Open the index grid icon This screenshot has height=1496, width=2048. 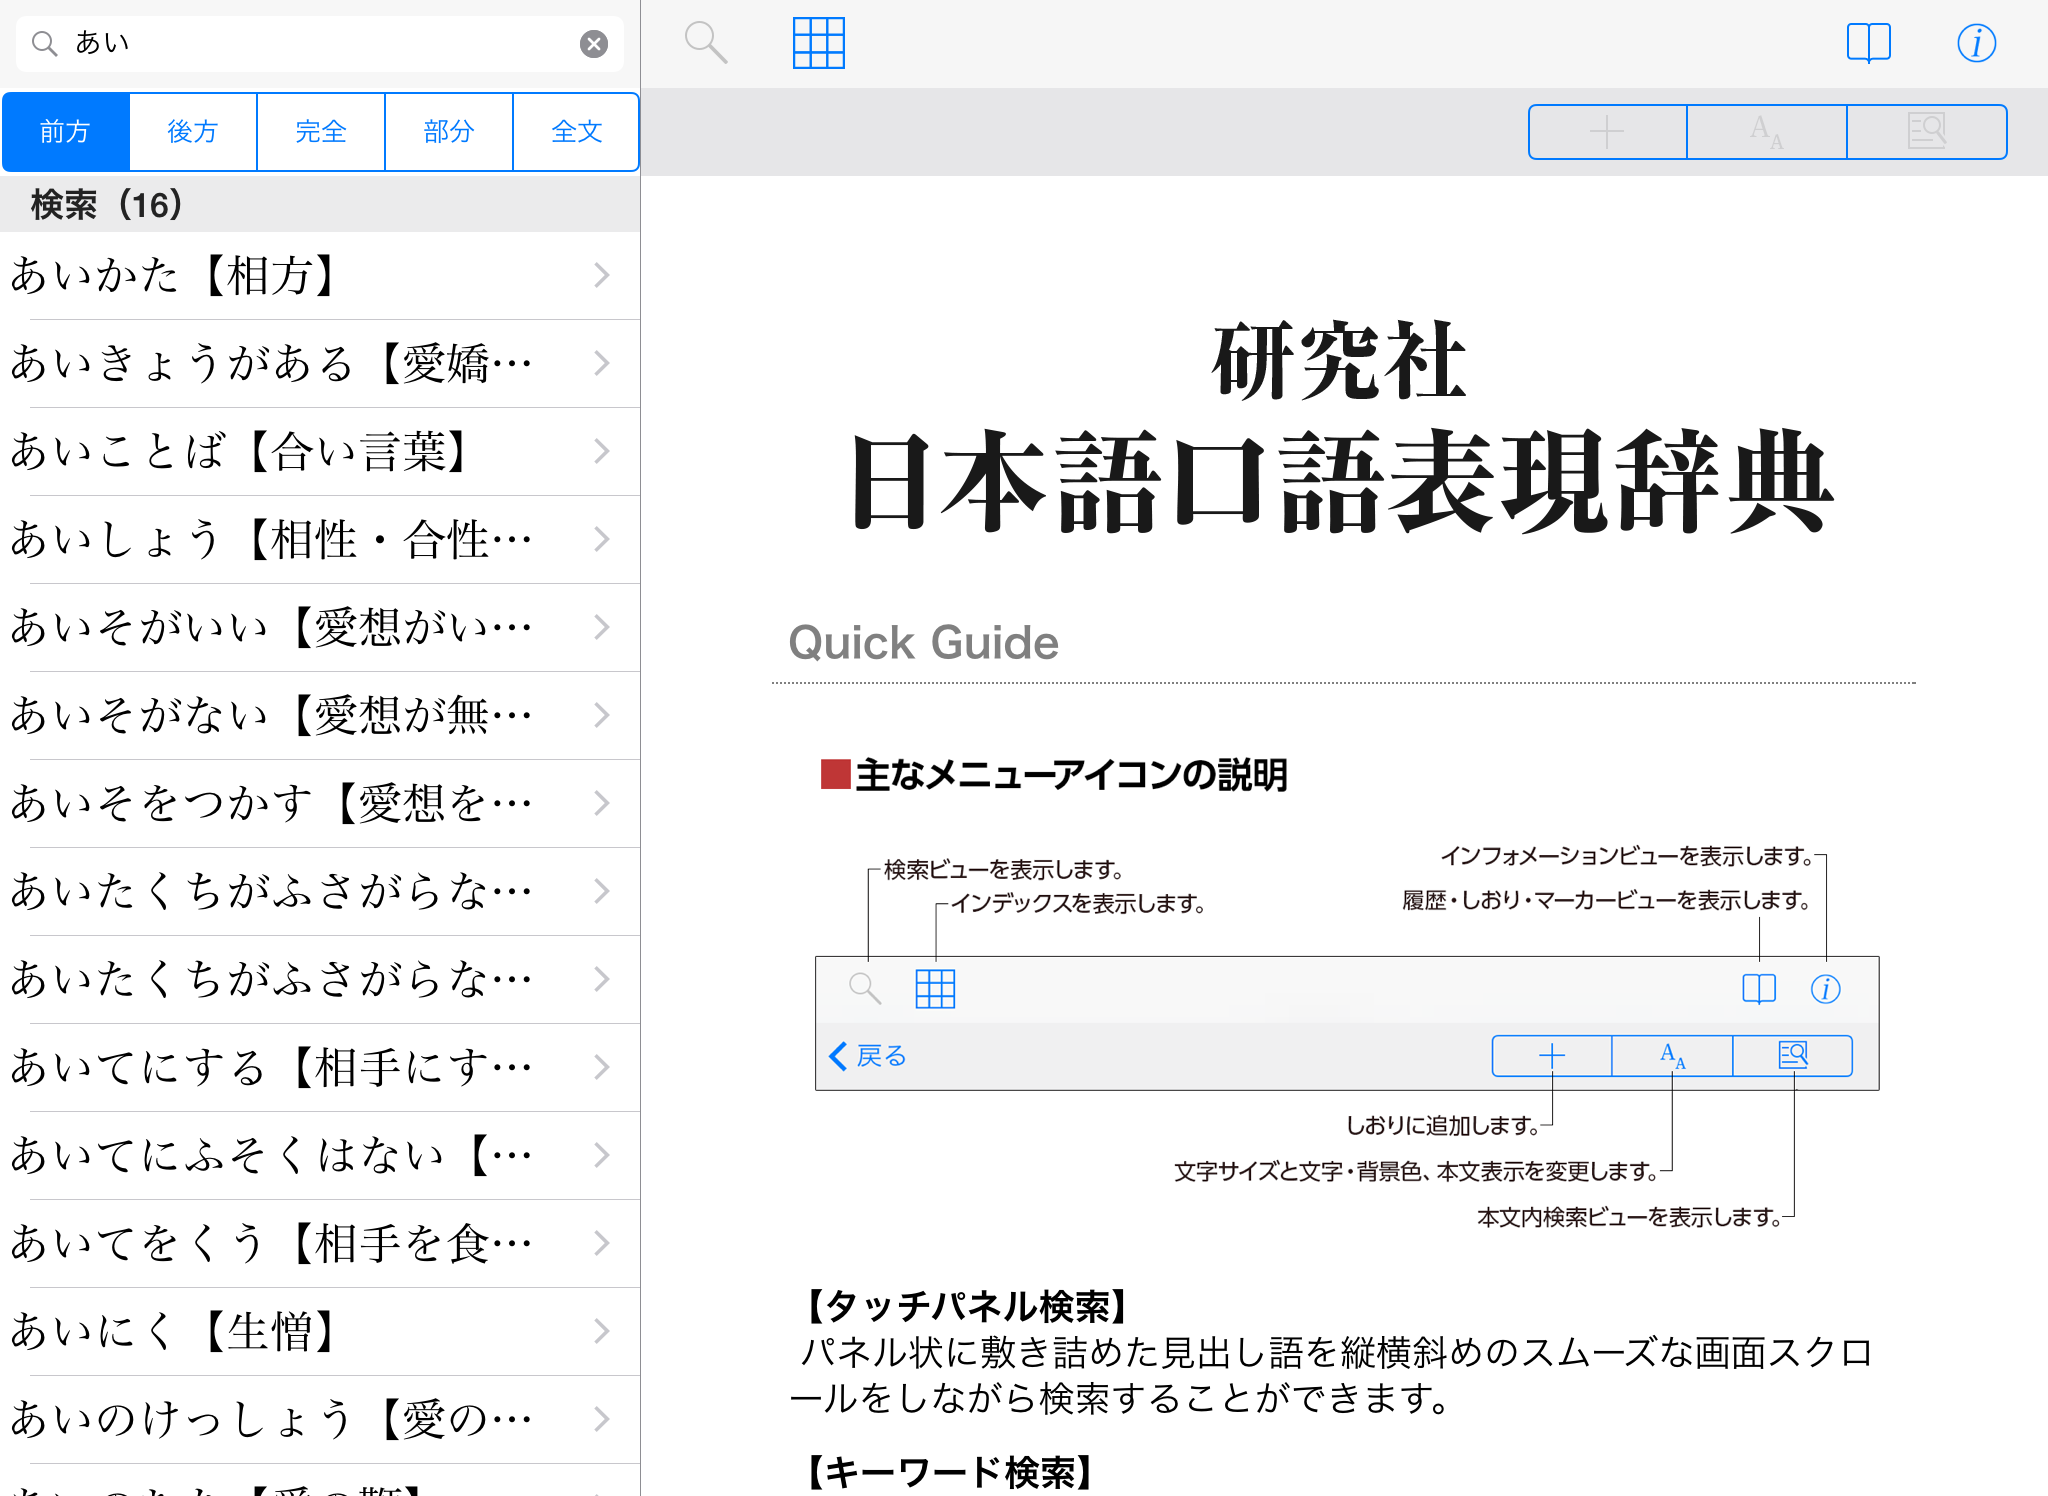click(x=818, y=43)
